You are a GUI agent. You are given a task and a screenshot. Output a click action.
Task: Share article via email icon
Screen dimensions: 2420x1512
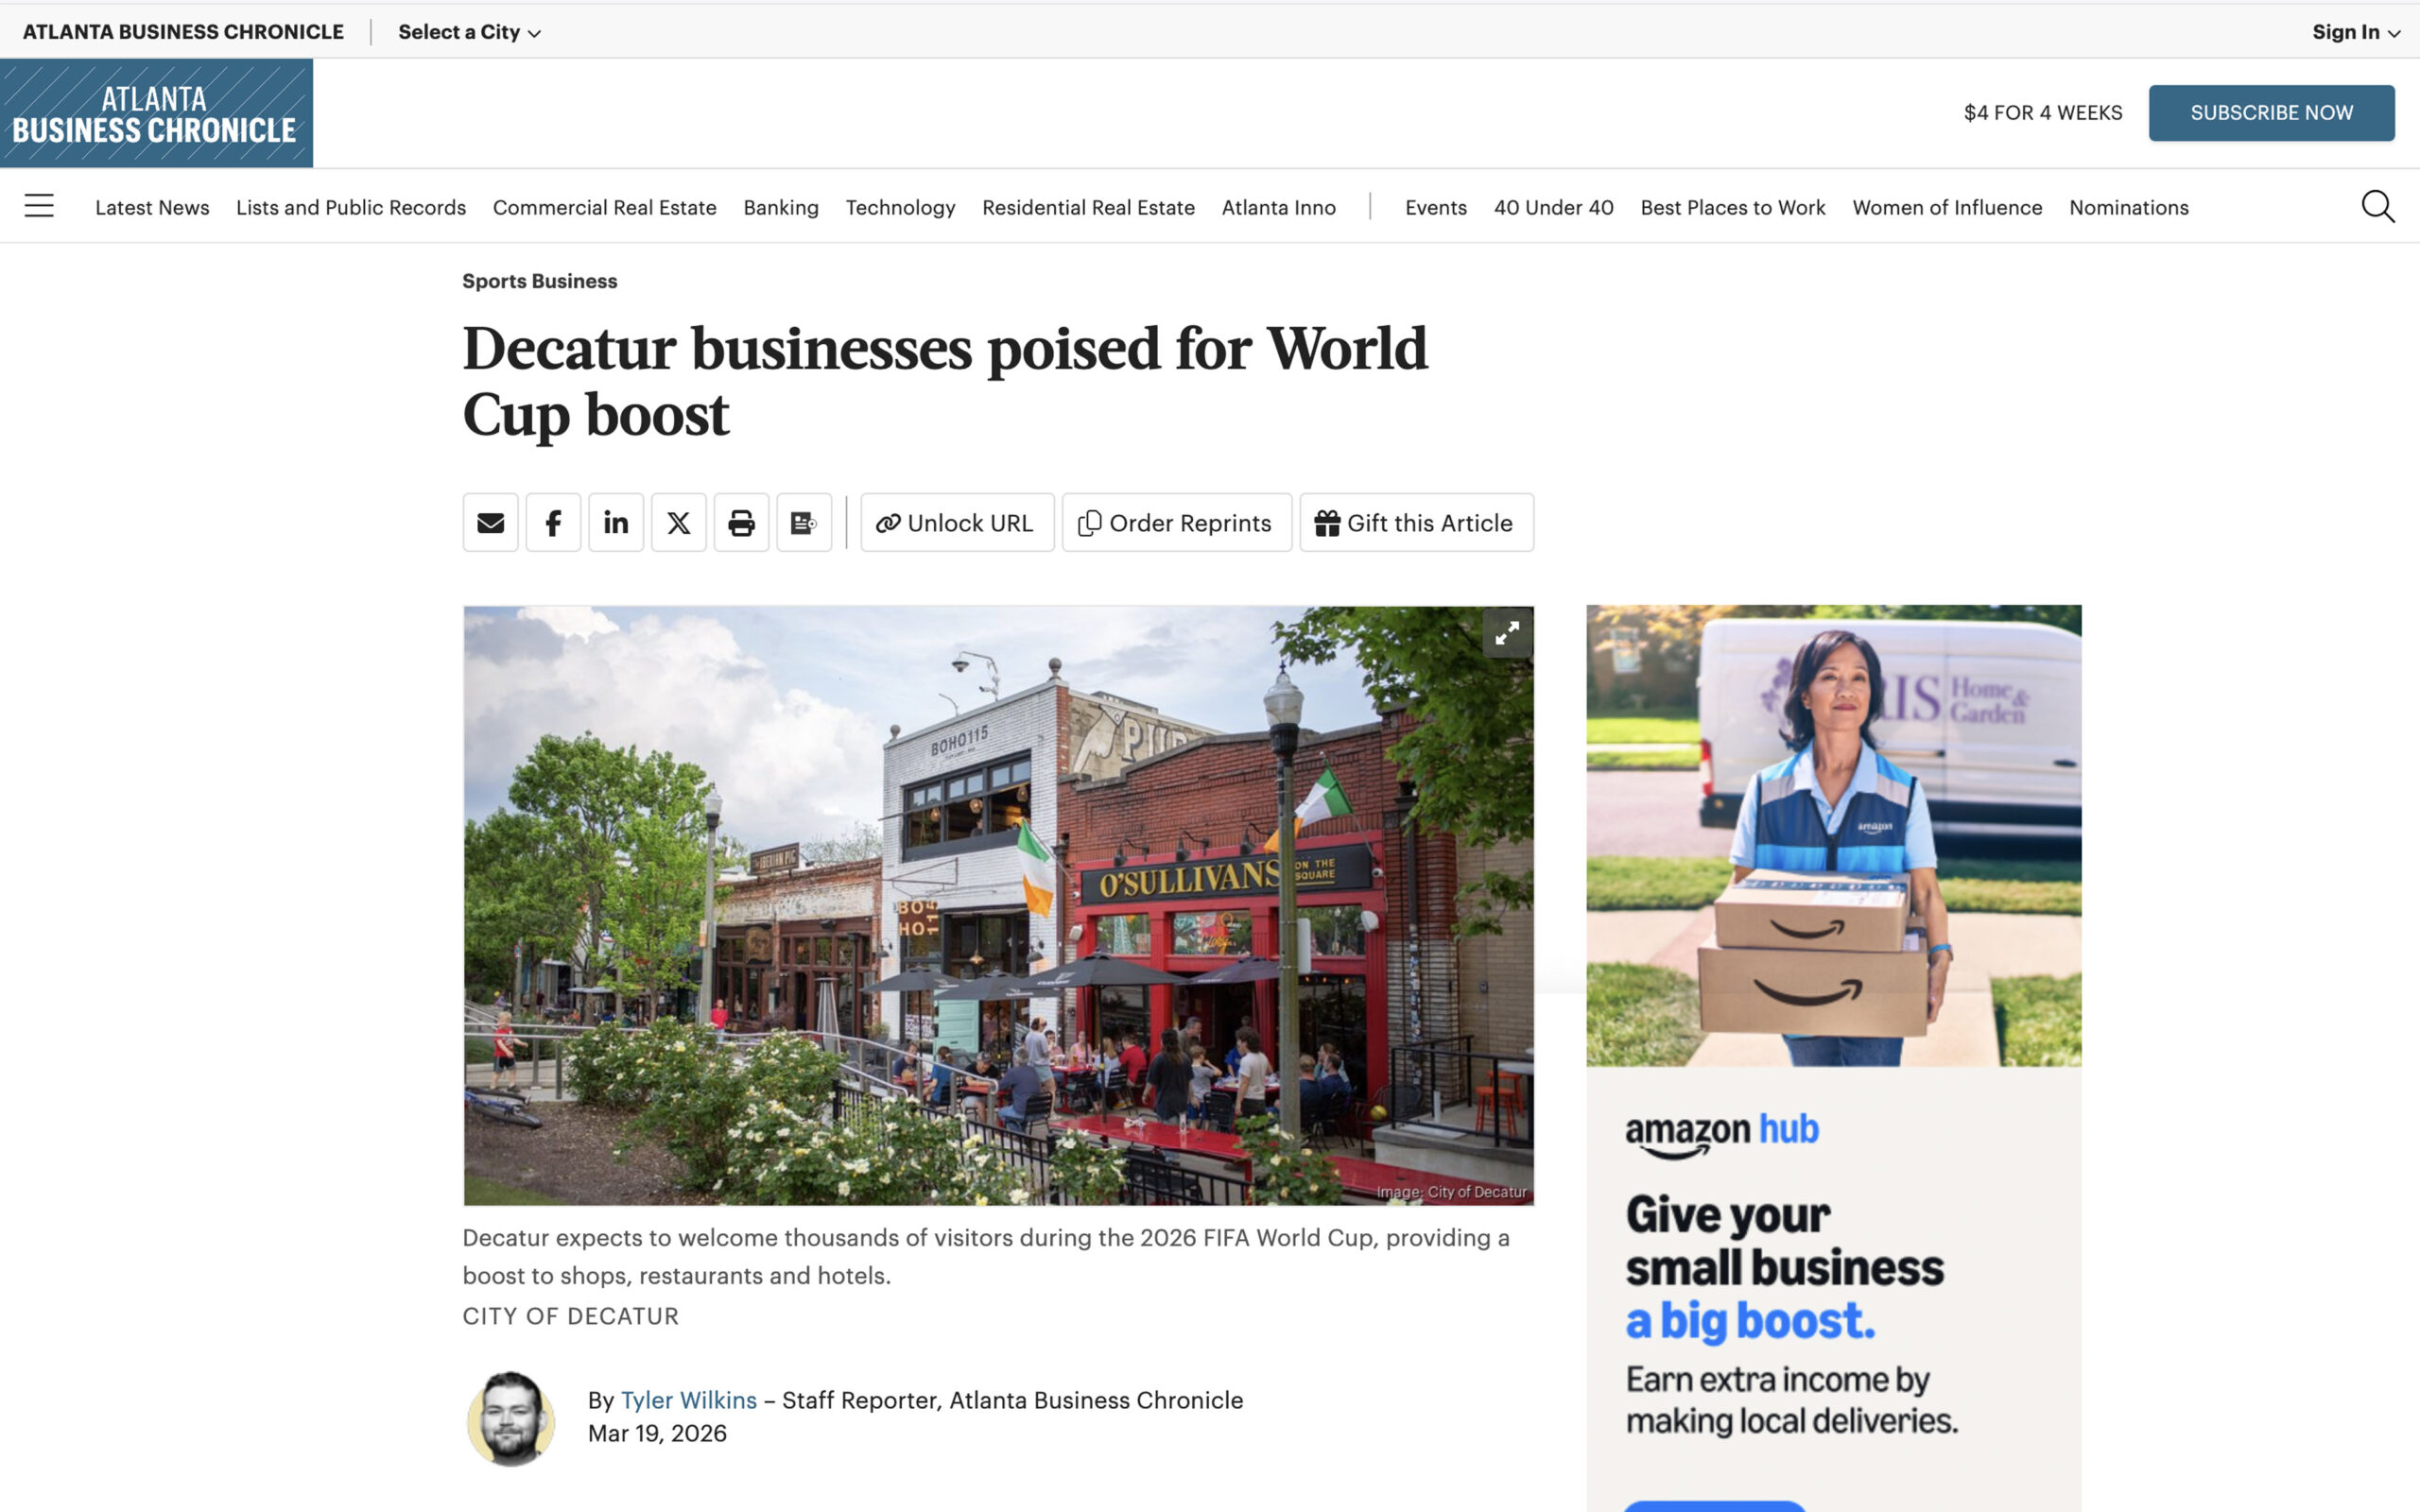point(490,522)
